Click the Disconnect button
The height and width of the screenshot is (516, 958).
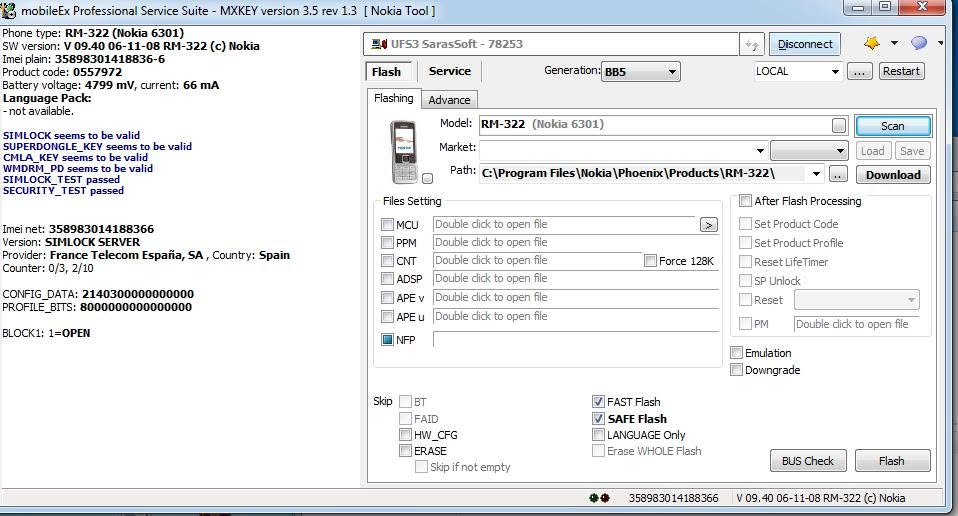pos(805,45)
